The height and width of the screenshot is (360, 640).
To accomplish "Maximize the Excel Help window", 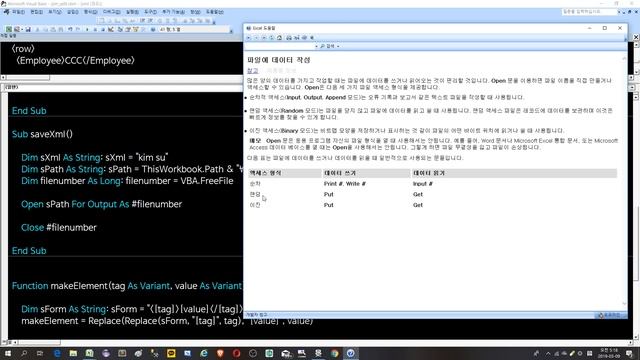I will point(604,28).
